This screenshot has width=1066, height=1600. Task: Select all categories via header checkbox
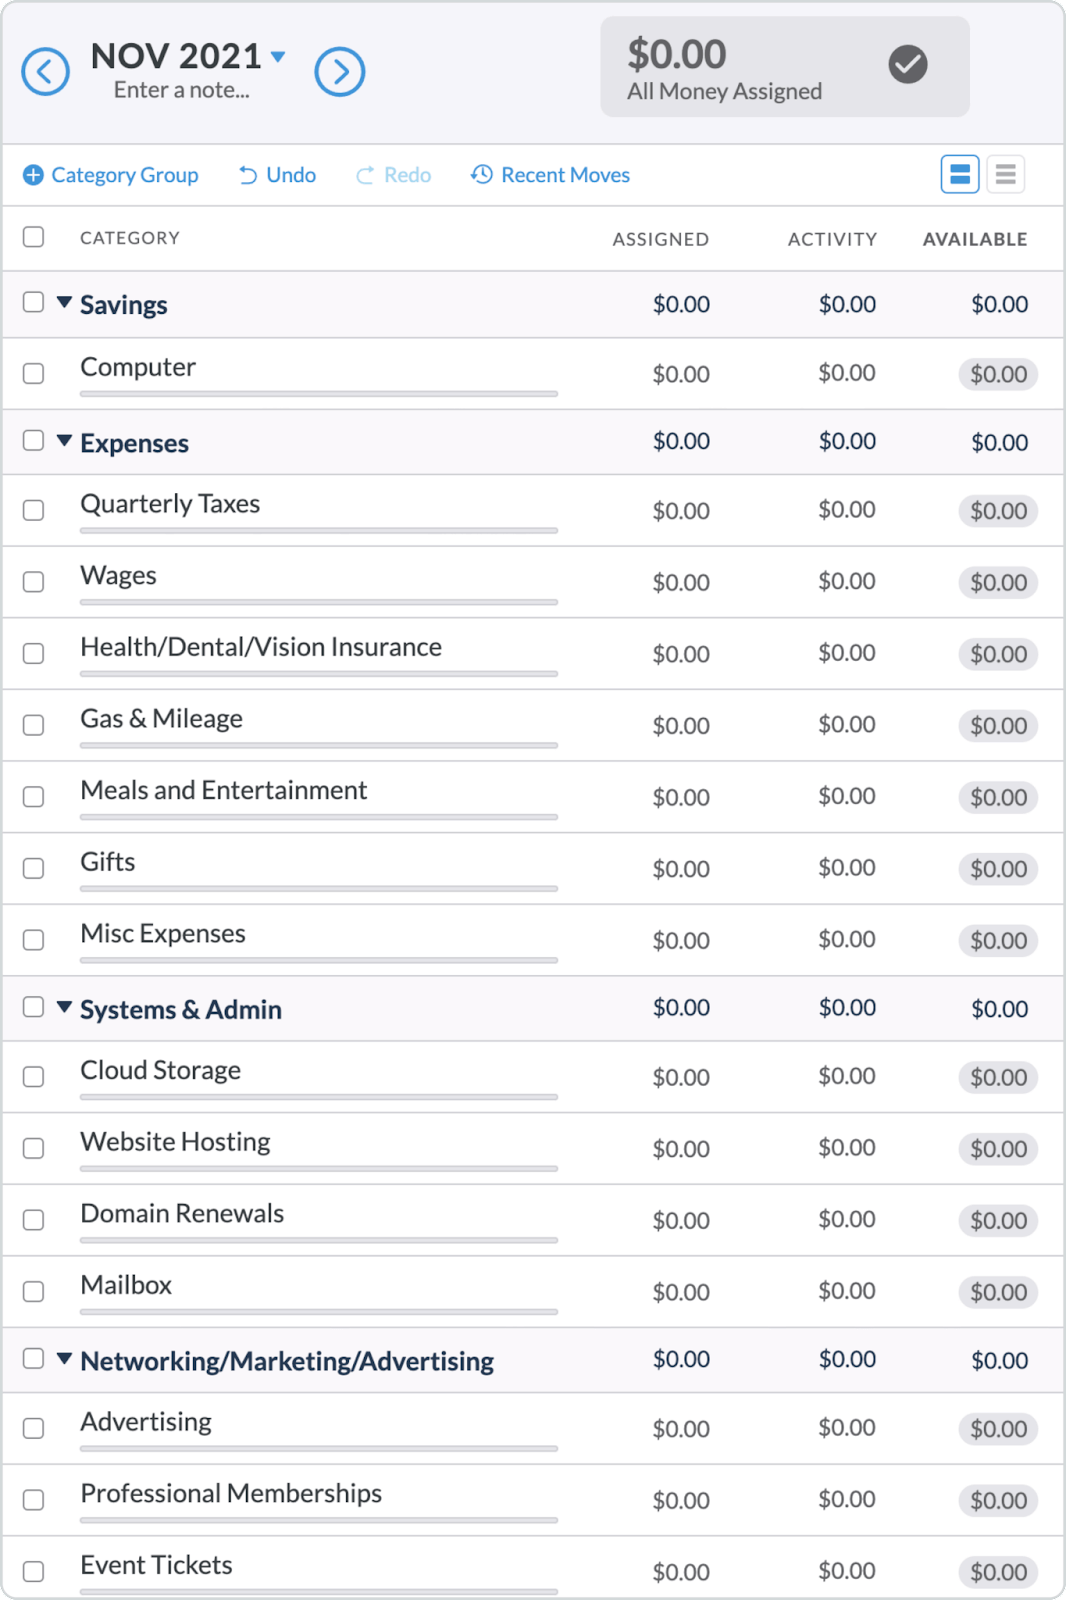(x=33, y=237)
